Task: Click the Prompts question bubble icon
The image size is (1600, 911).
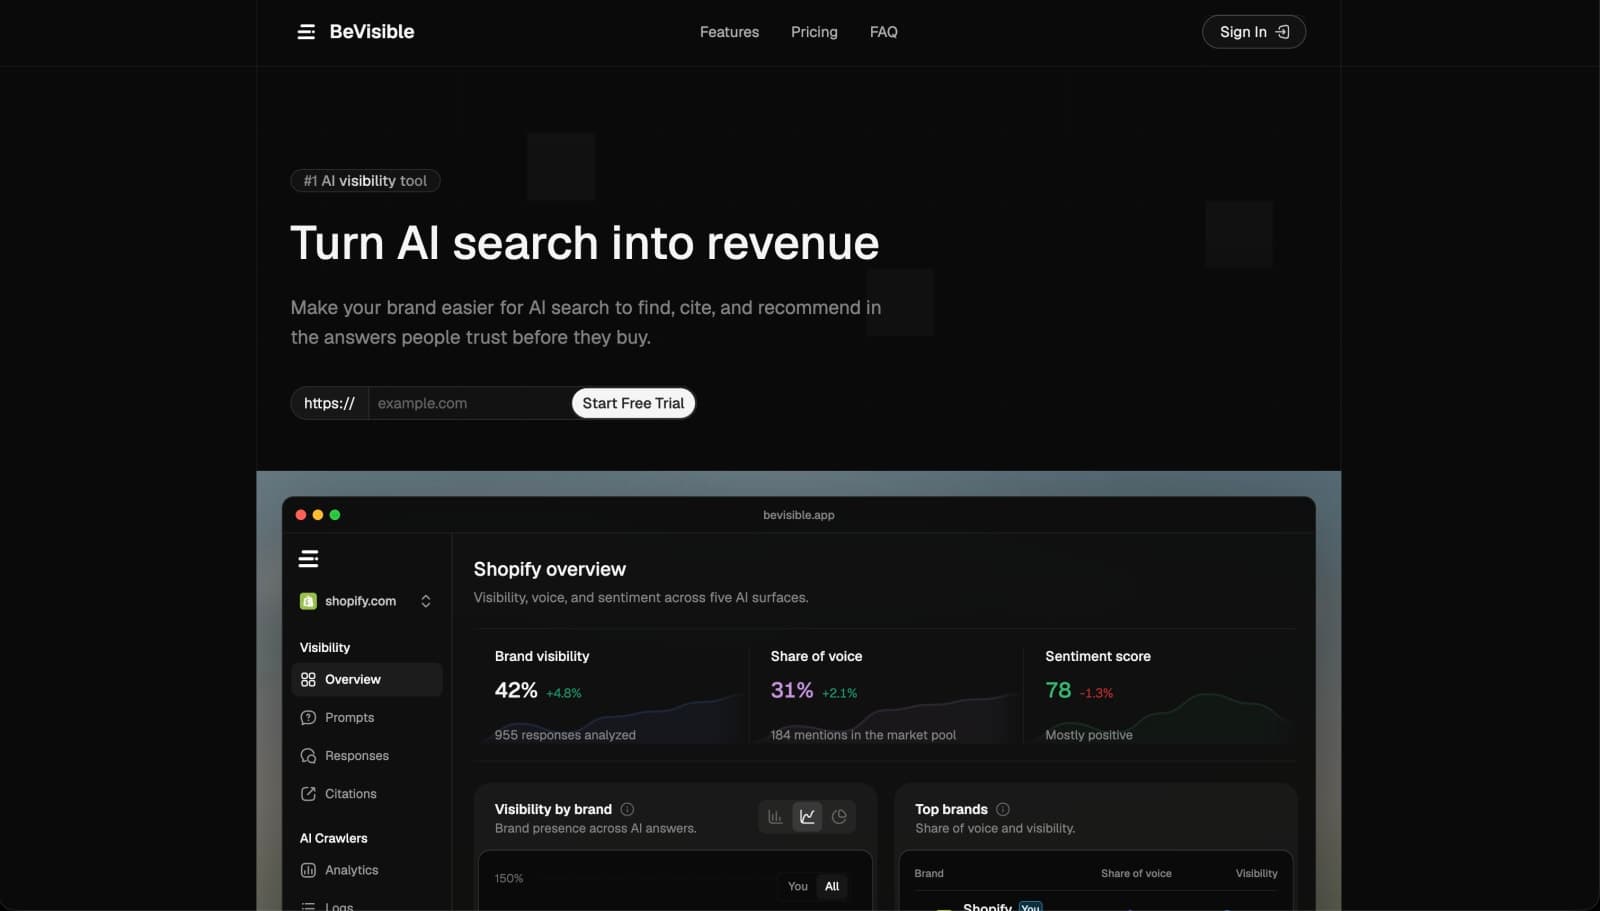Action: (308, 718)
